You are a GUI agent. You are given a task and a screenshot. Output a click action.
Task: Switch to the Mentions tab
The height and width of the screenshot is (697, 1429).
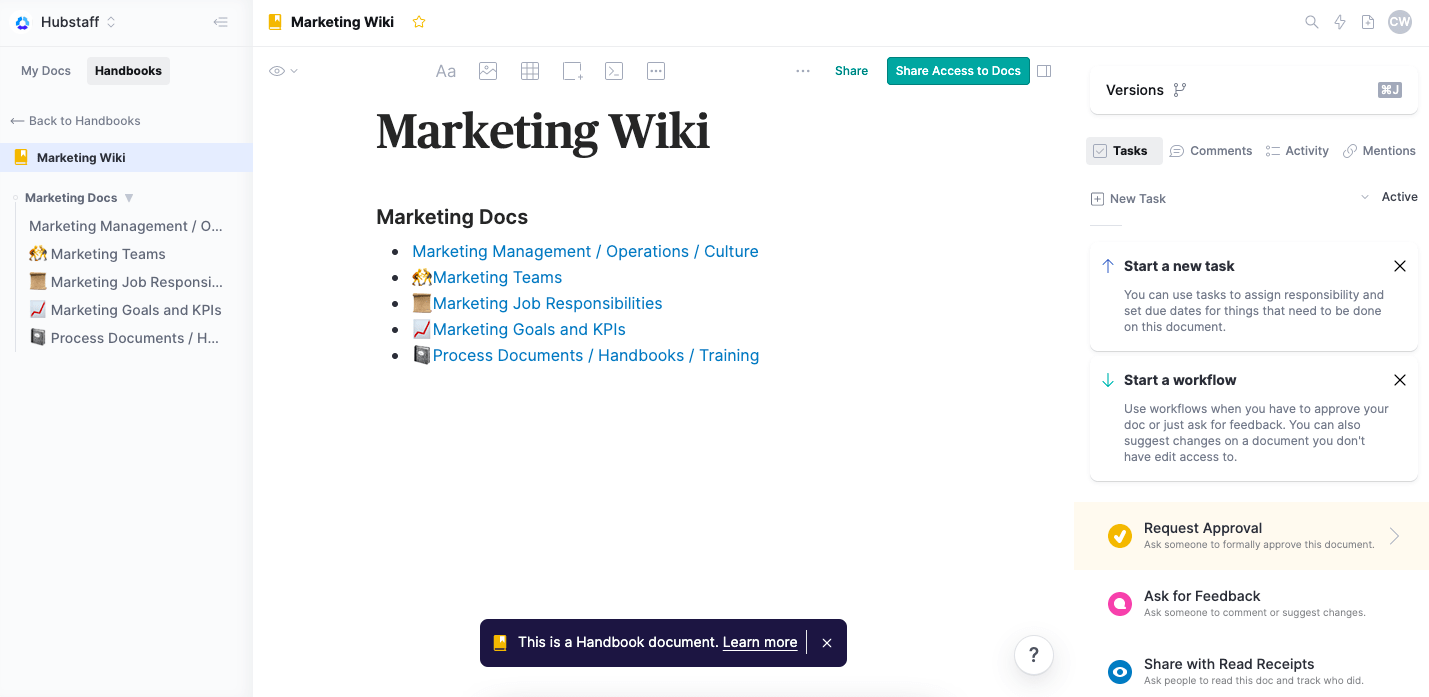point(1379,151)
